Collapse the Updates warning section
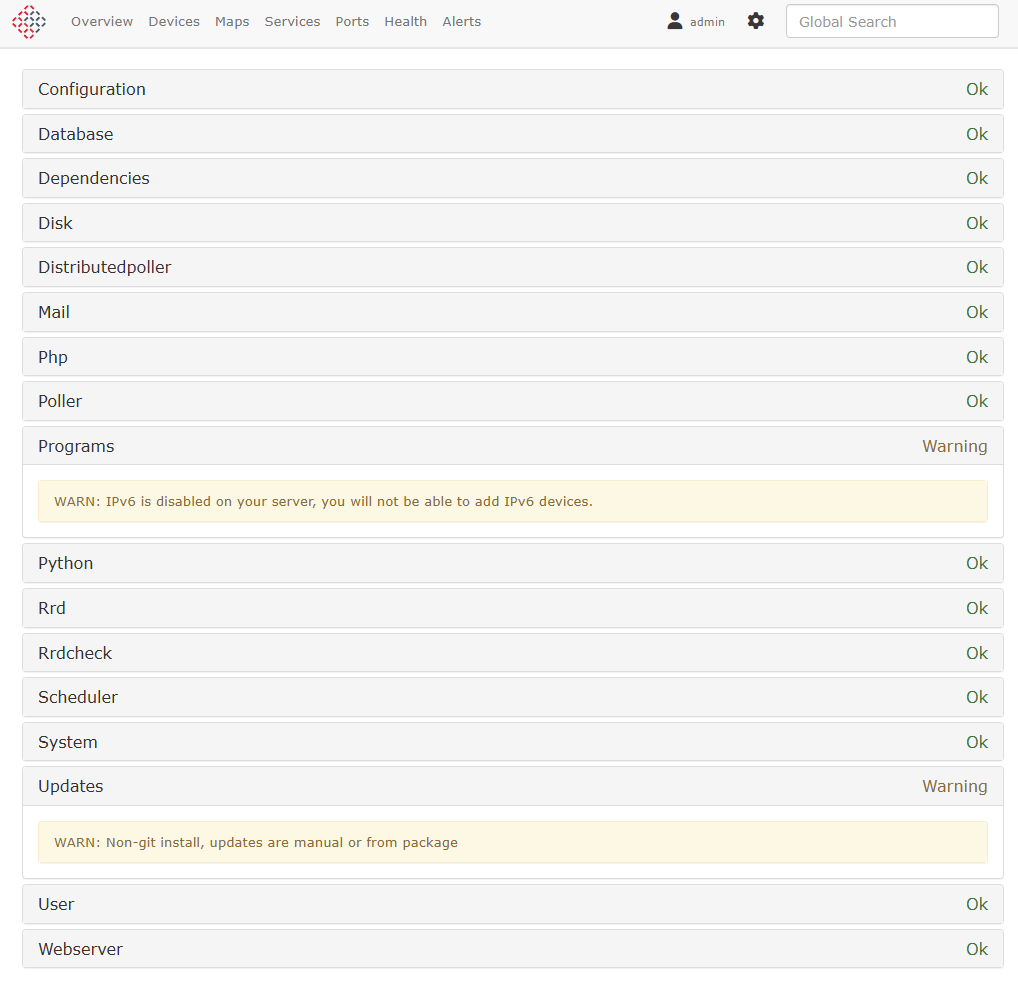The height and width of the screenshot is (984, 1018). pos(513,786)
